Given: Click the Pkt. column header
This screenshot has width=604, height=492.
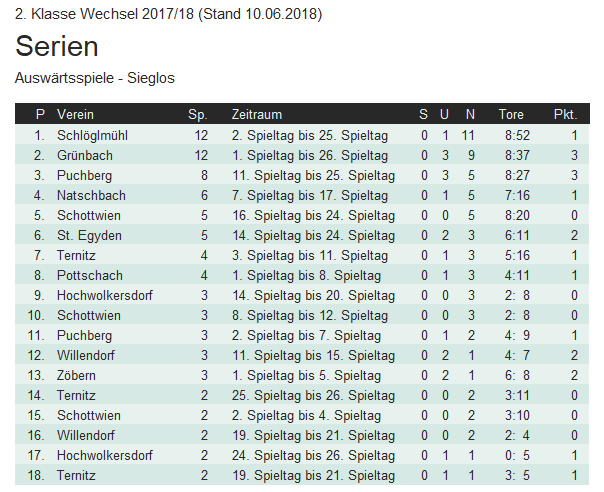Looking at the screenshot, I should pos(565,115).
